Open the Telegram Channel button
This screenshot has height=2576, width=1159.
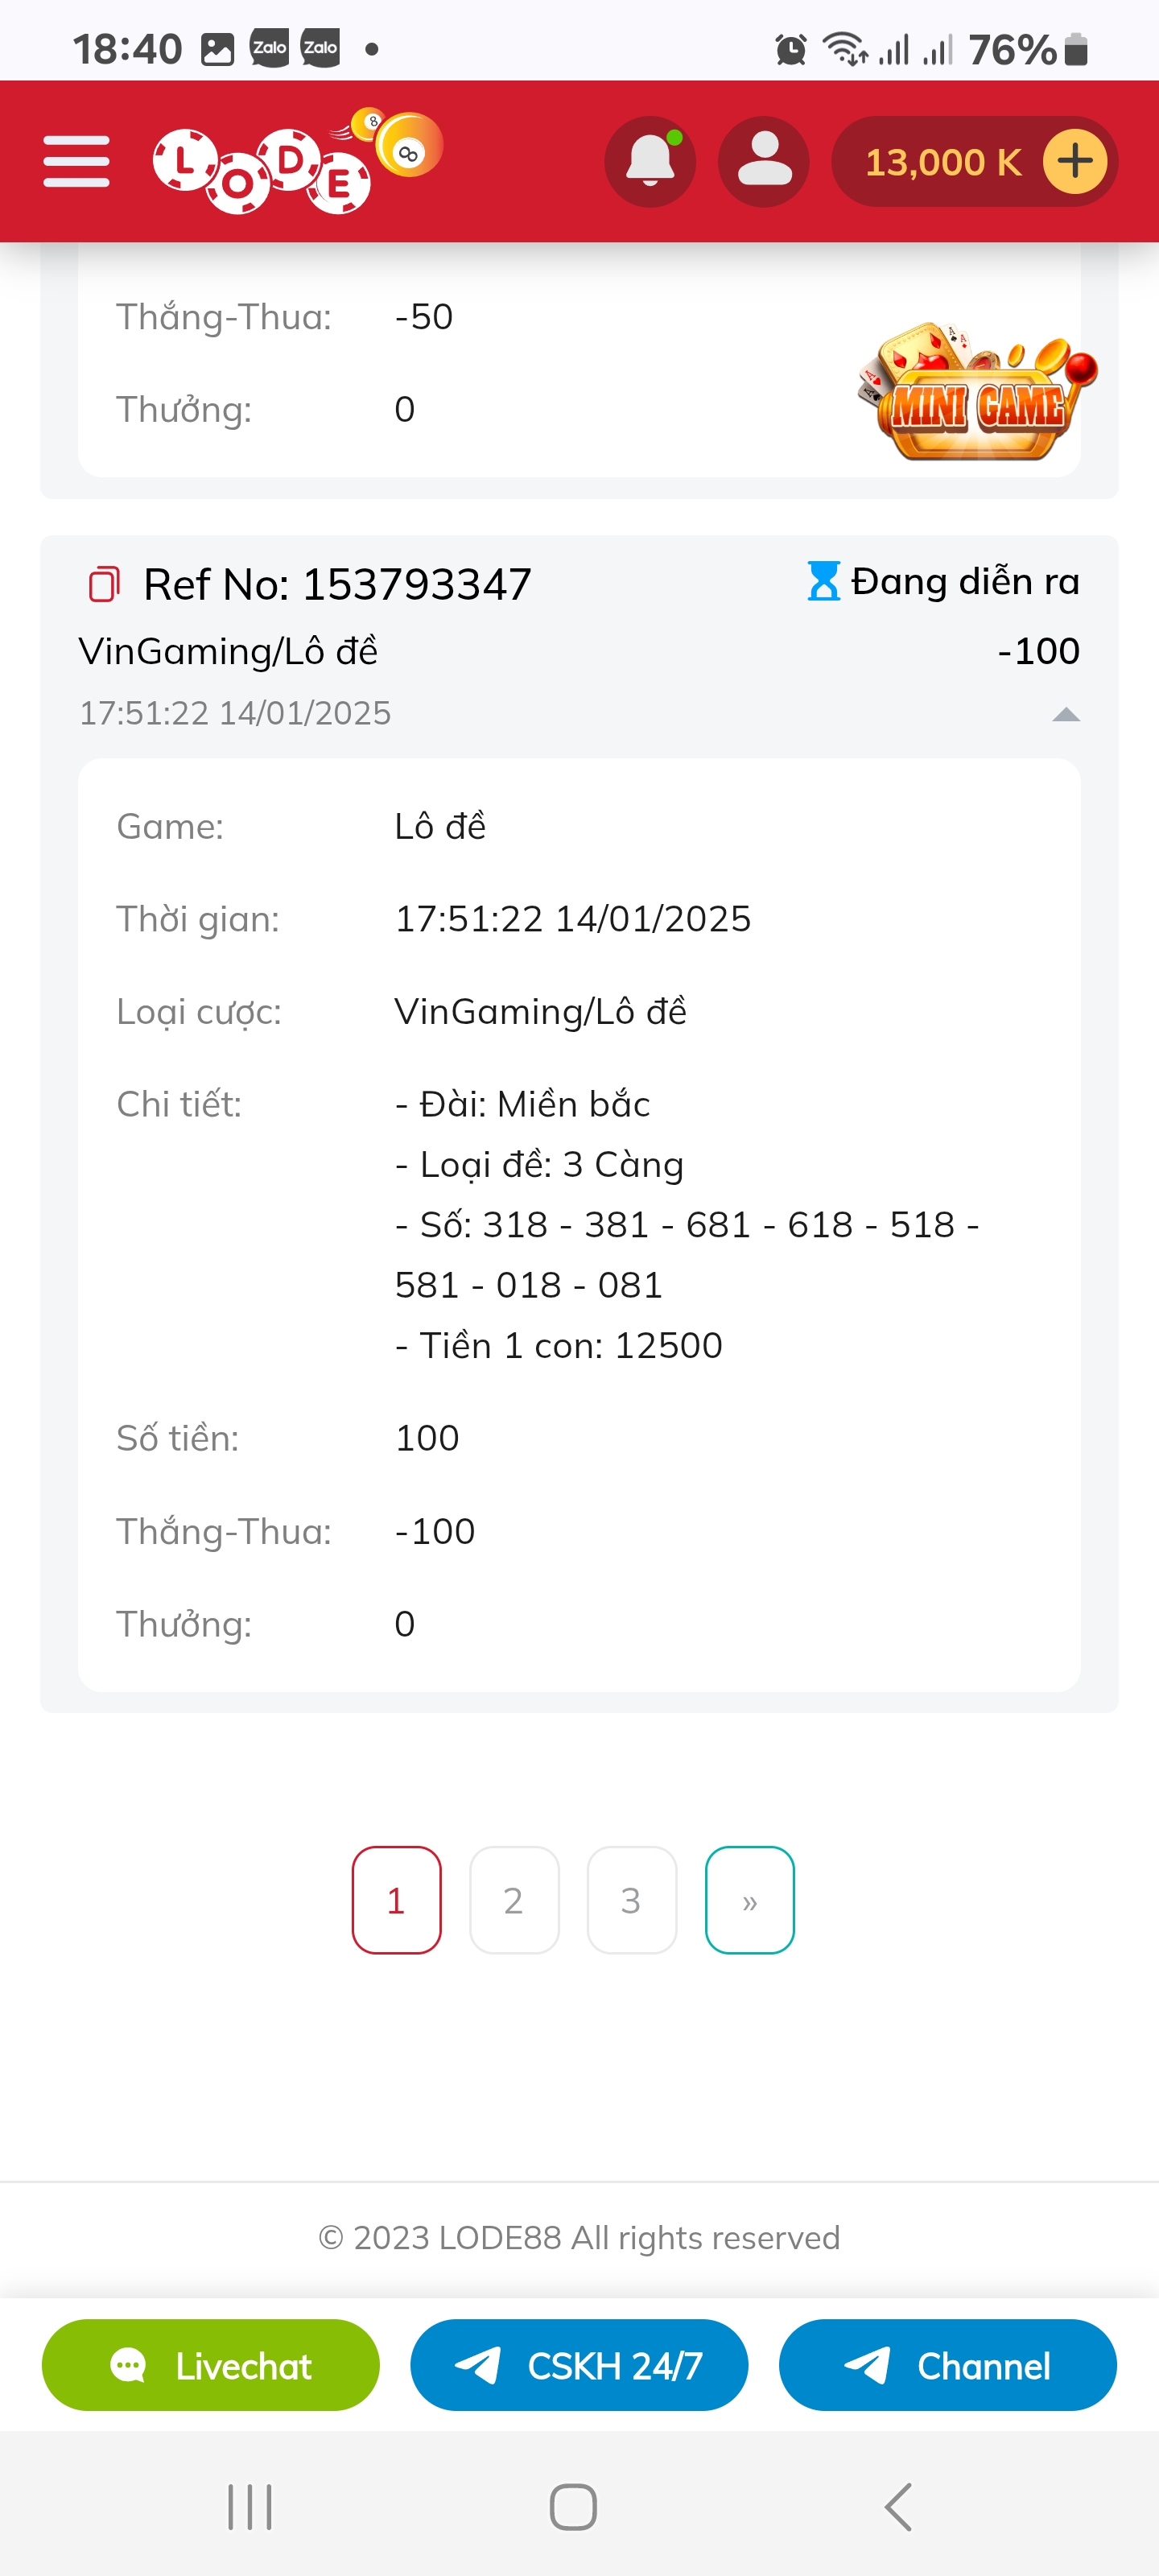coord(948,2365)
